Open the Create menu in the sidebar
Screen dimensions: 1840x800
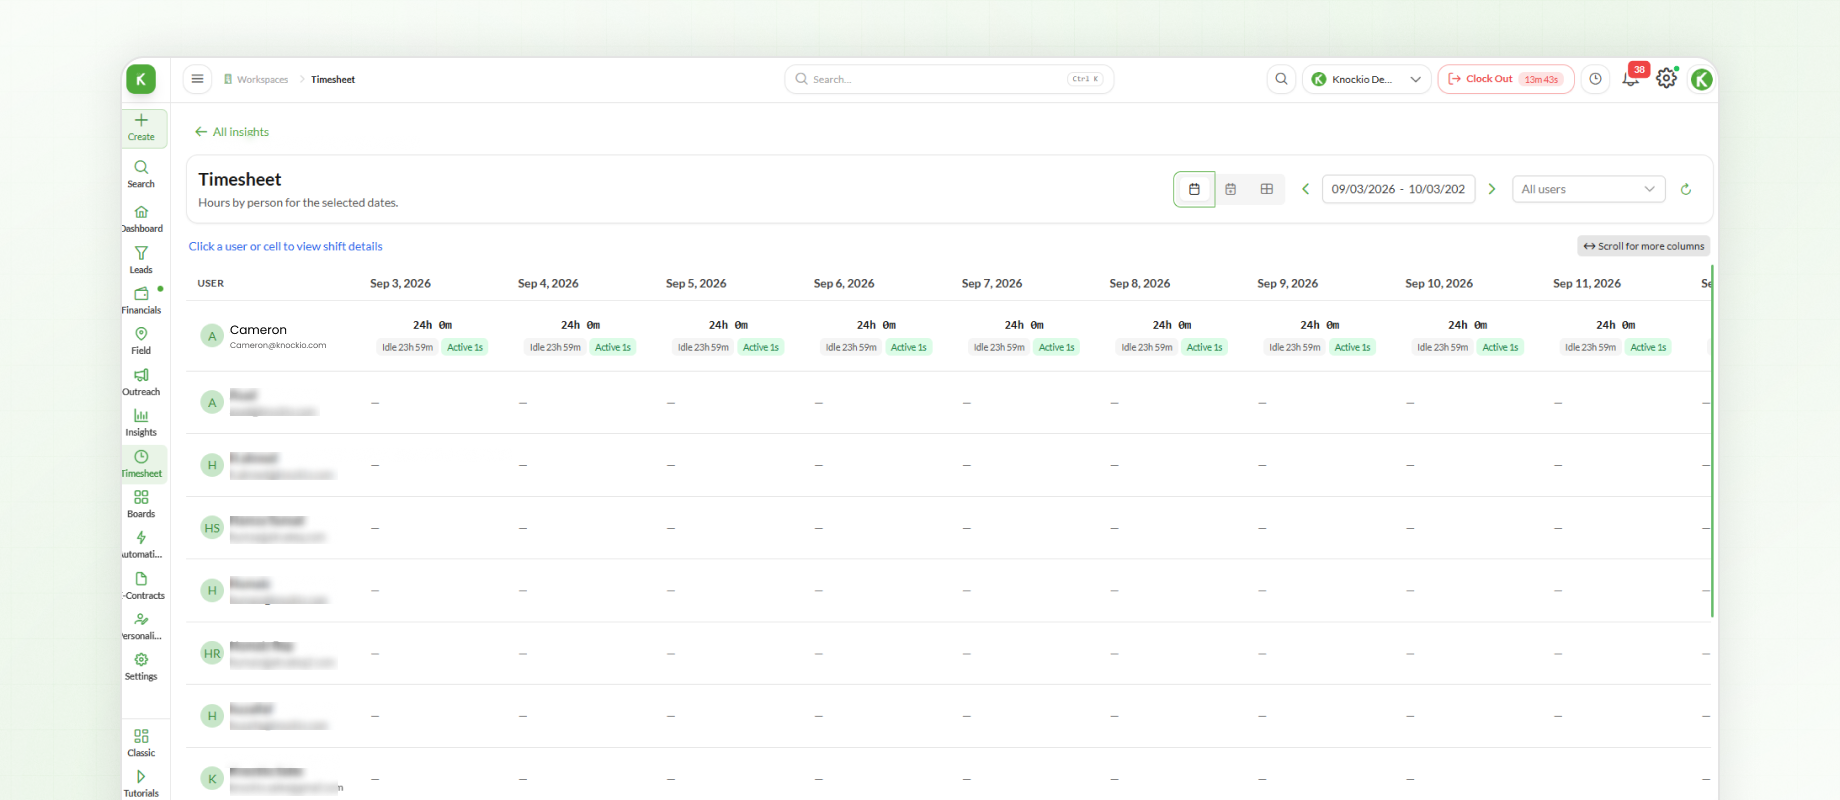click(x=141, y=127)
